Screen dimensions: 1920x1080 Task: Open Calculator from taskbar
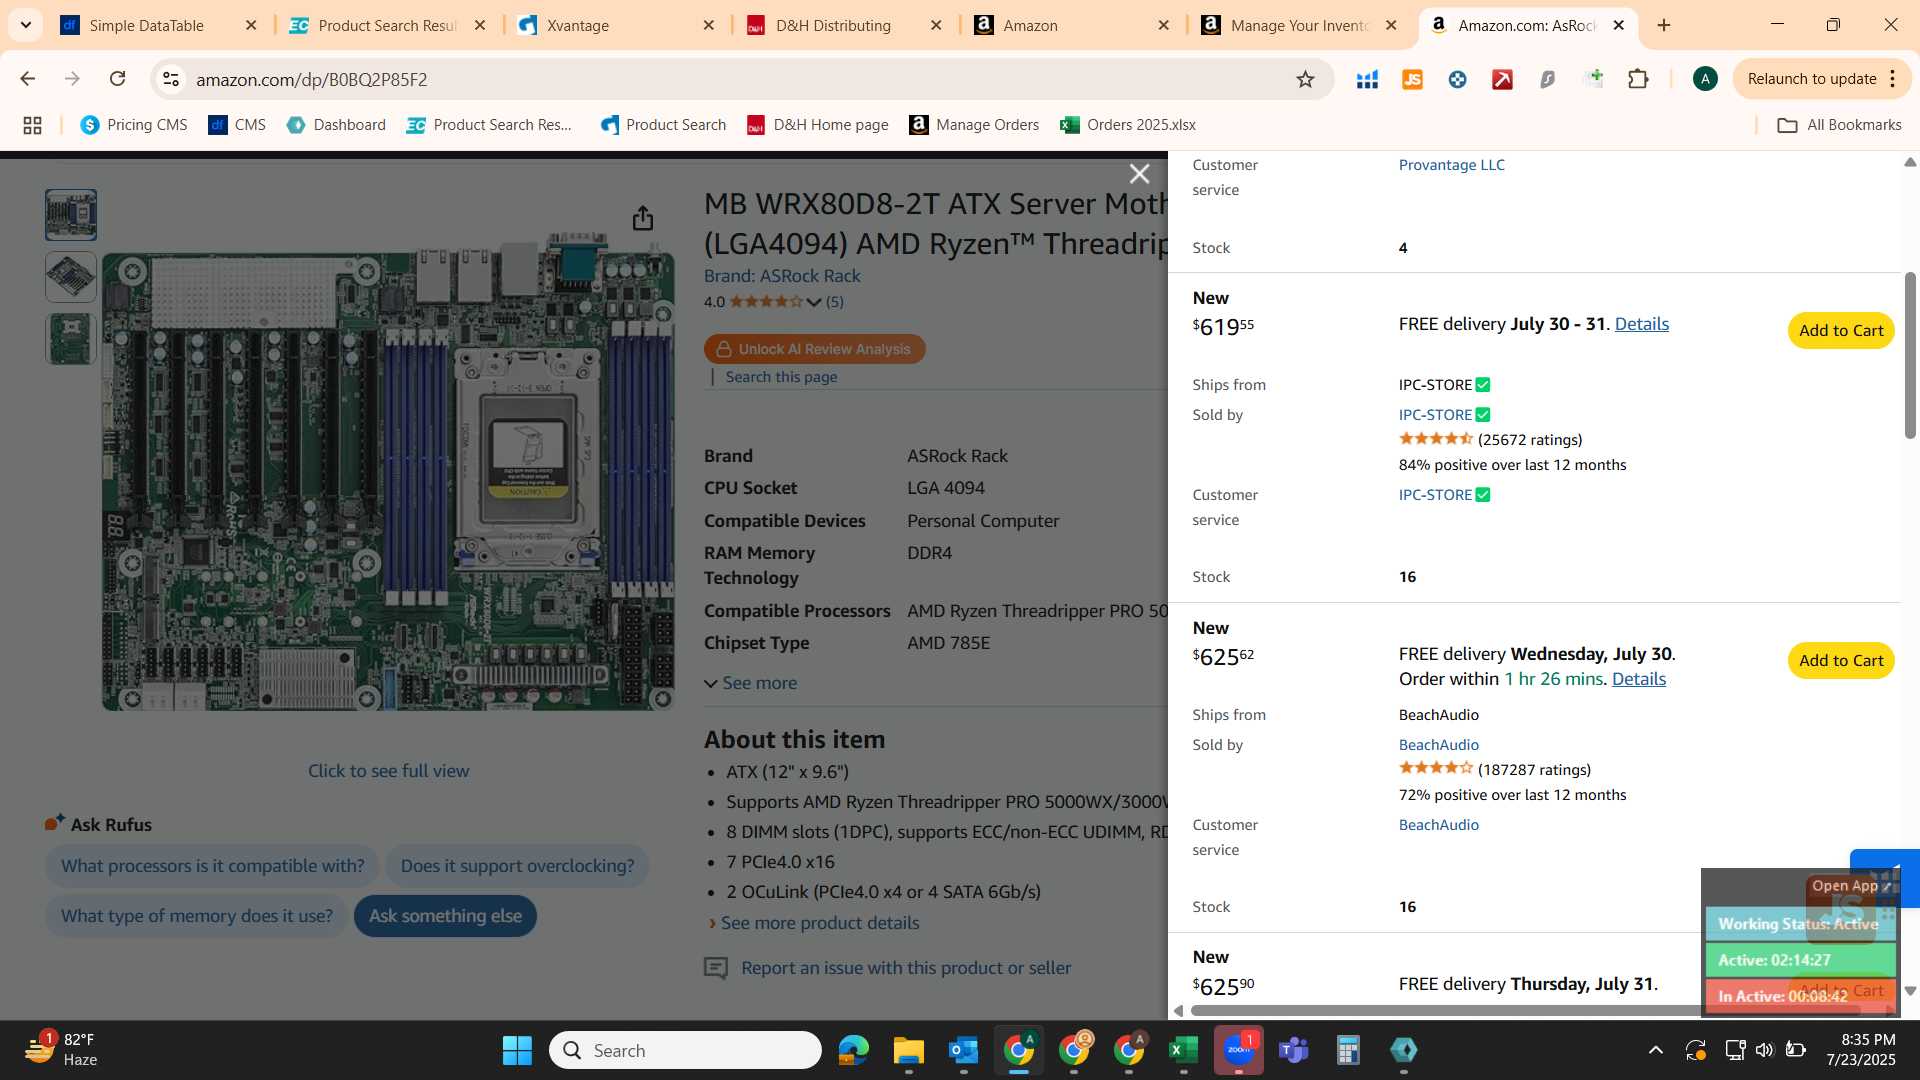point(1348,1050)
